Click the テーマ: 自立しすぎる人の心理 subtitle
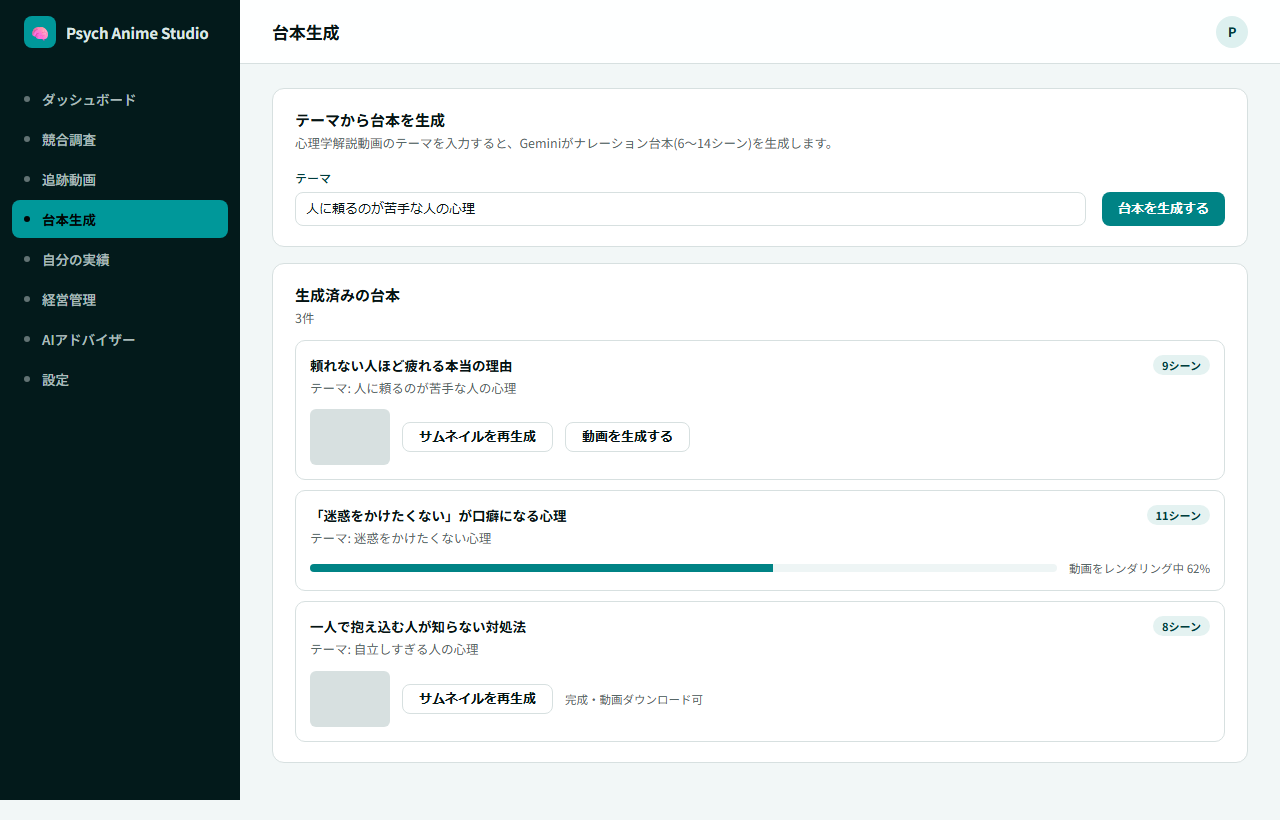Screen dimensions: 1280x820 click(394, 649)
